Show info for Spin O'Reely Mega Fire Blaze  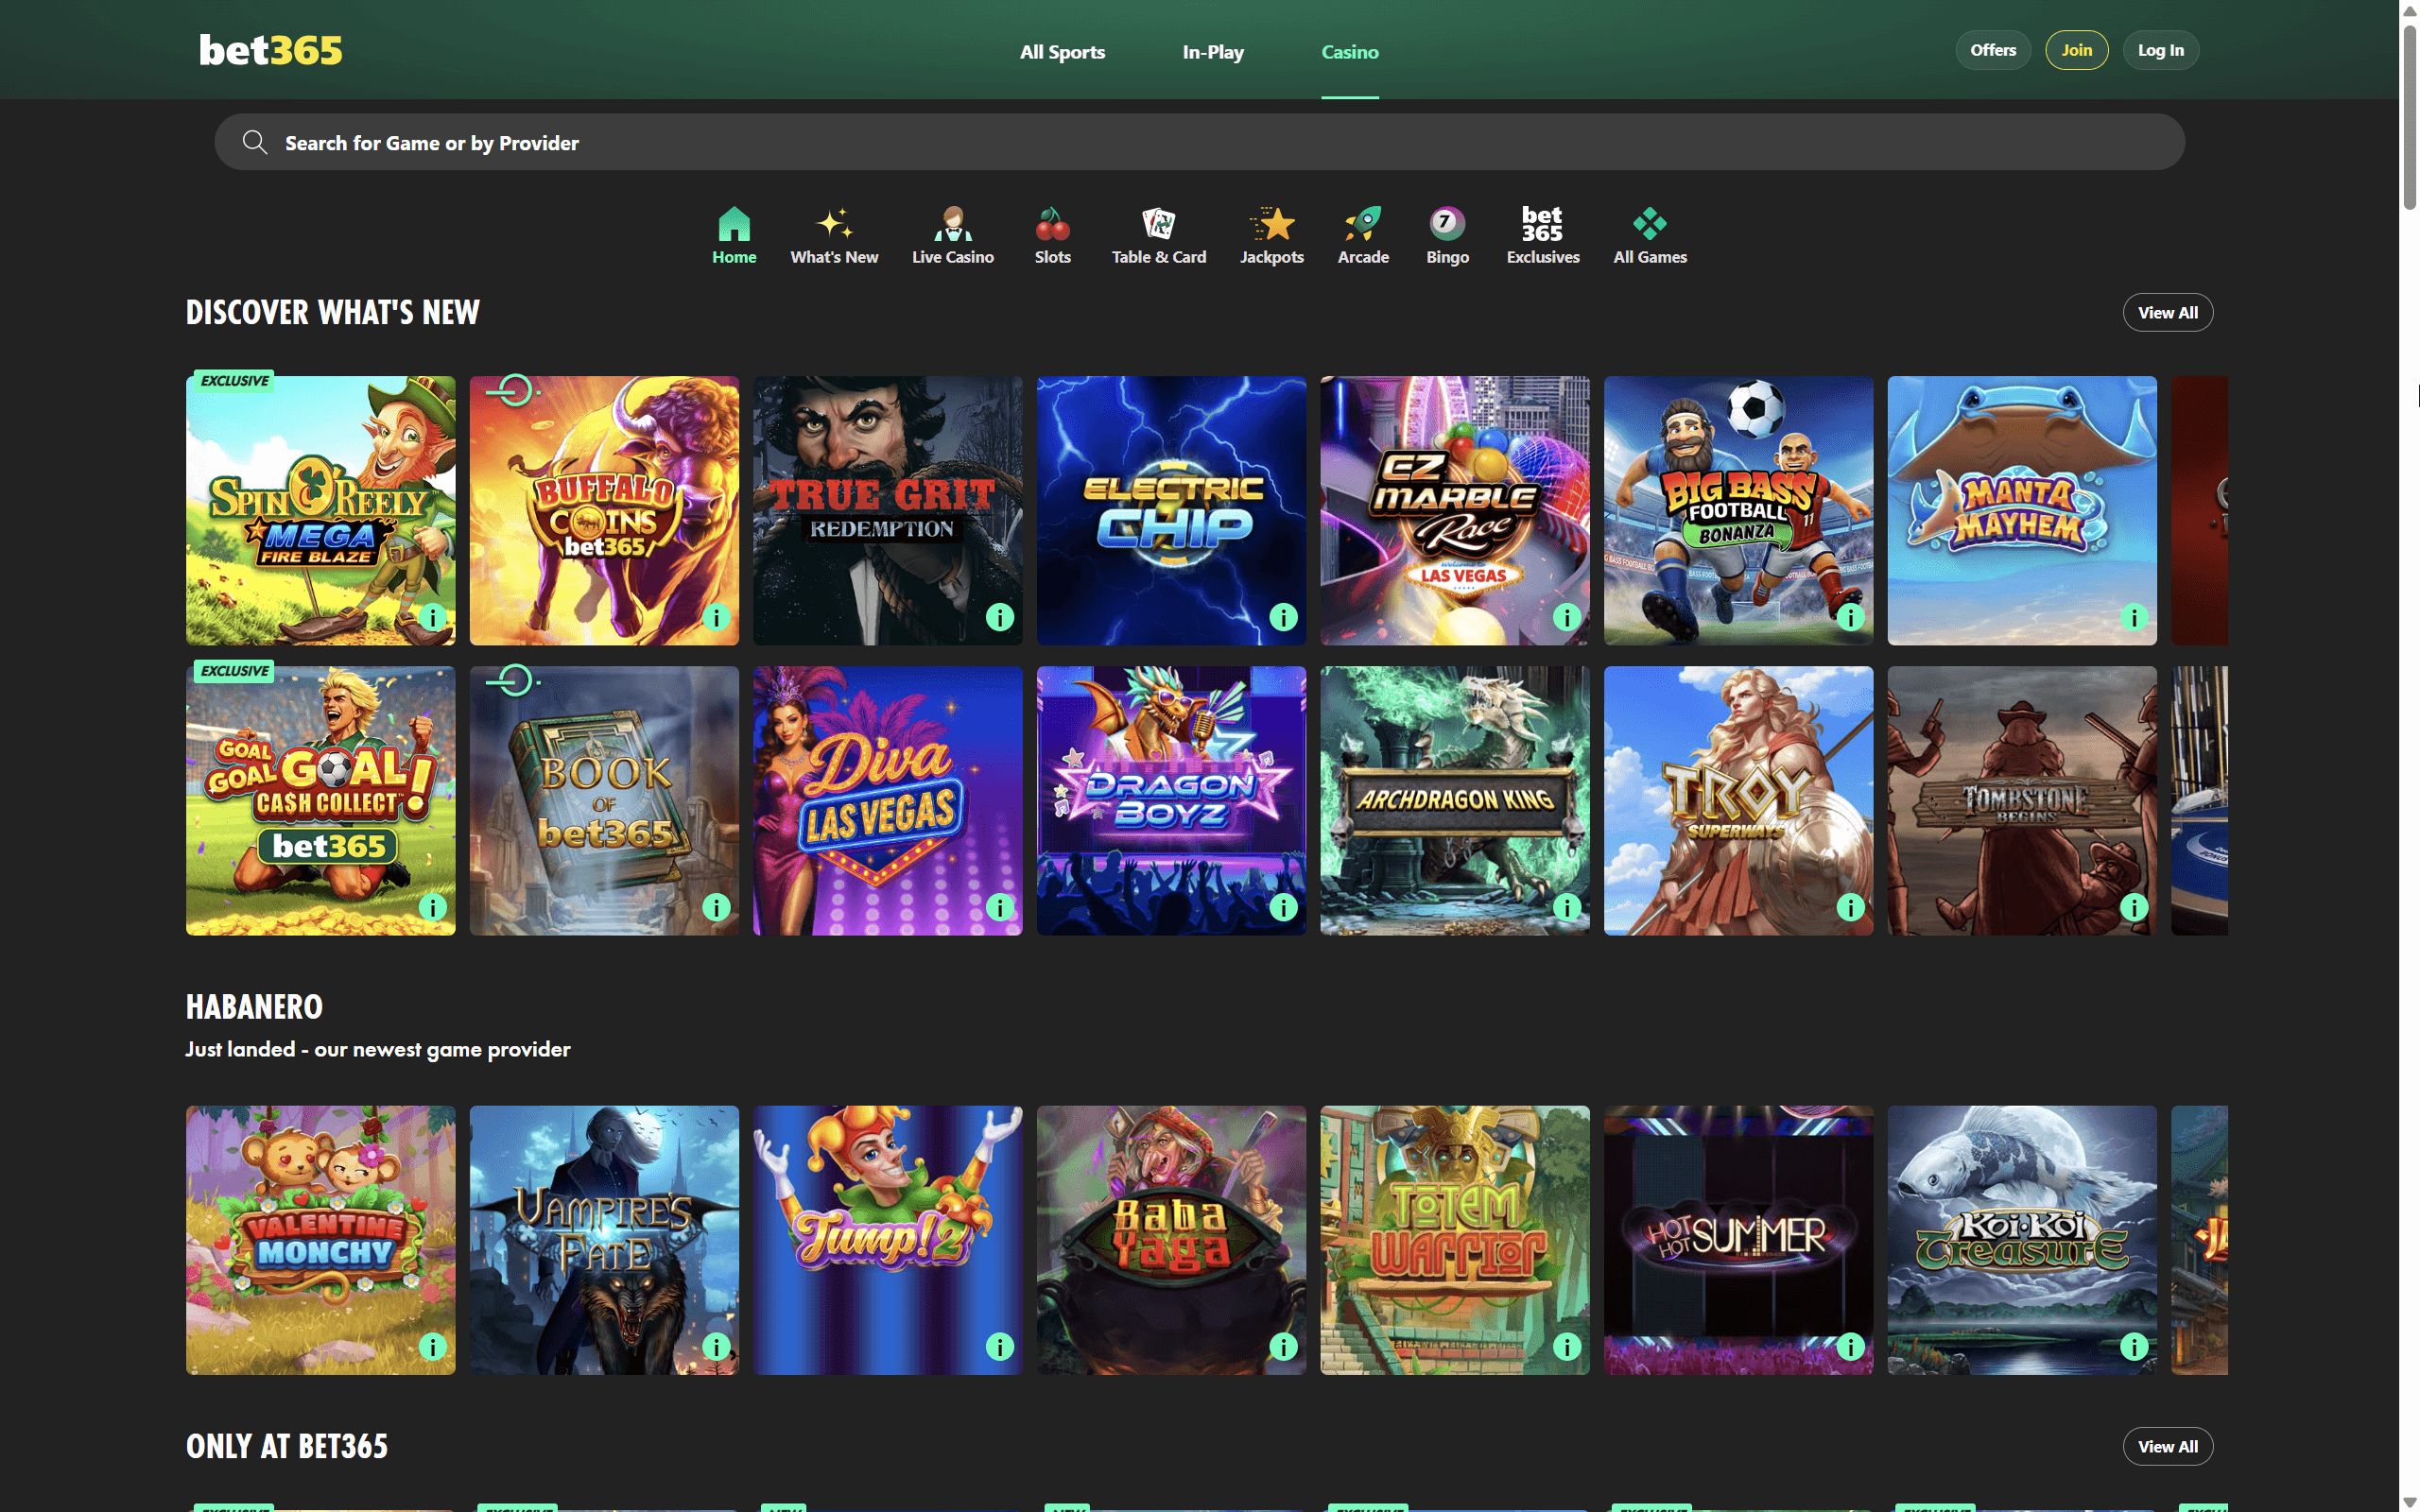click(x=432, y=617)
